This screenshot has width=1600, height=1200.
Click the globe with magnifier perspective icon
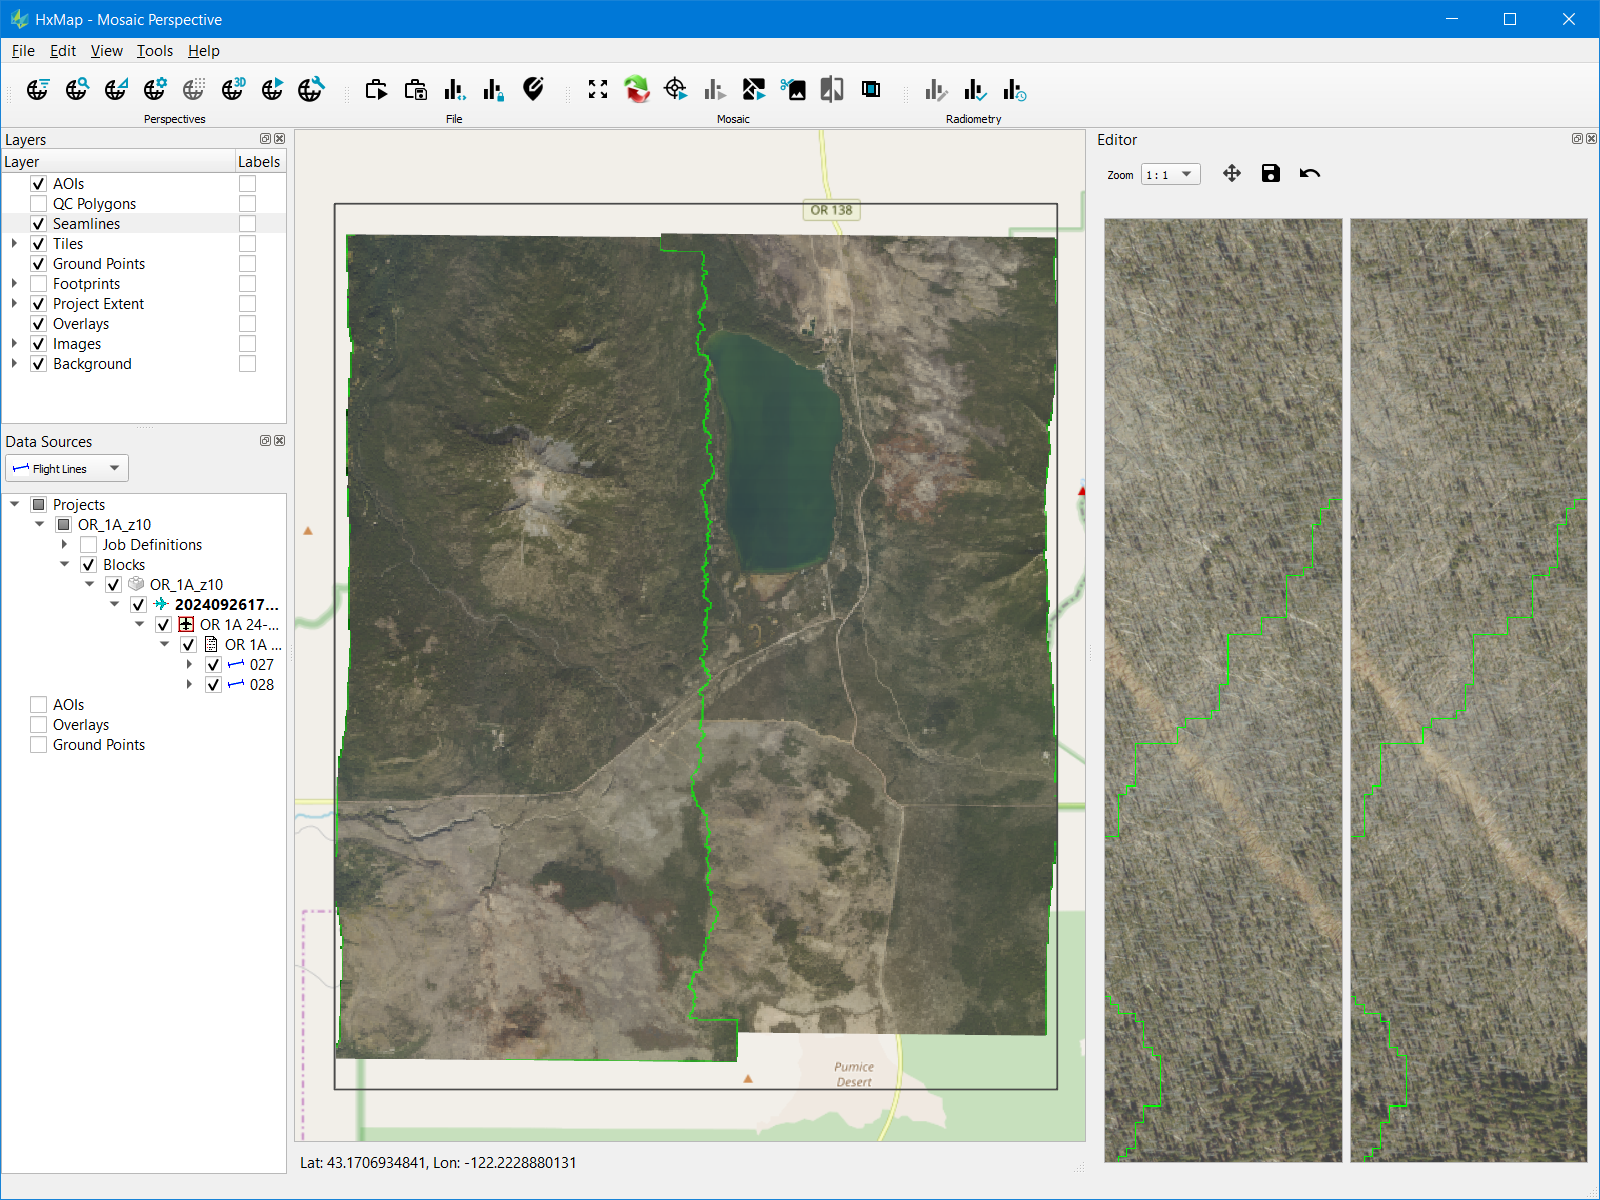[x=77, y=90]
